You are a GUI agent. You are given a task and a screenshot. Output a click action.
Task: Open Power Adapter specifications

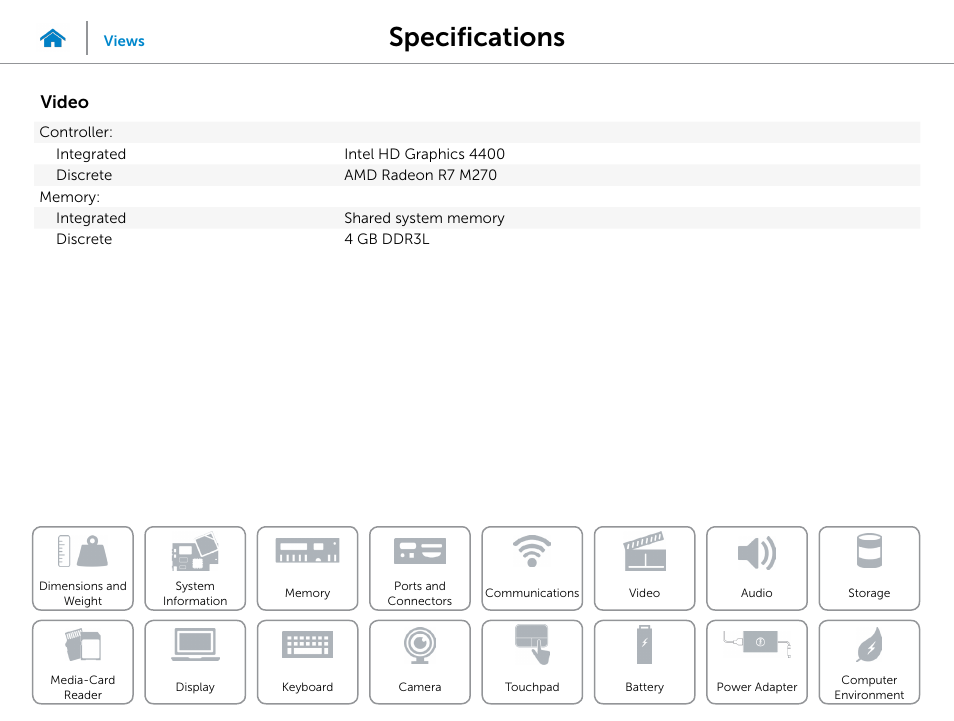[x=757, y=662]
